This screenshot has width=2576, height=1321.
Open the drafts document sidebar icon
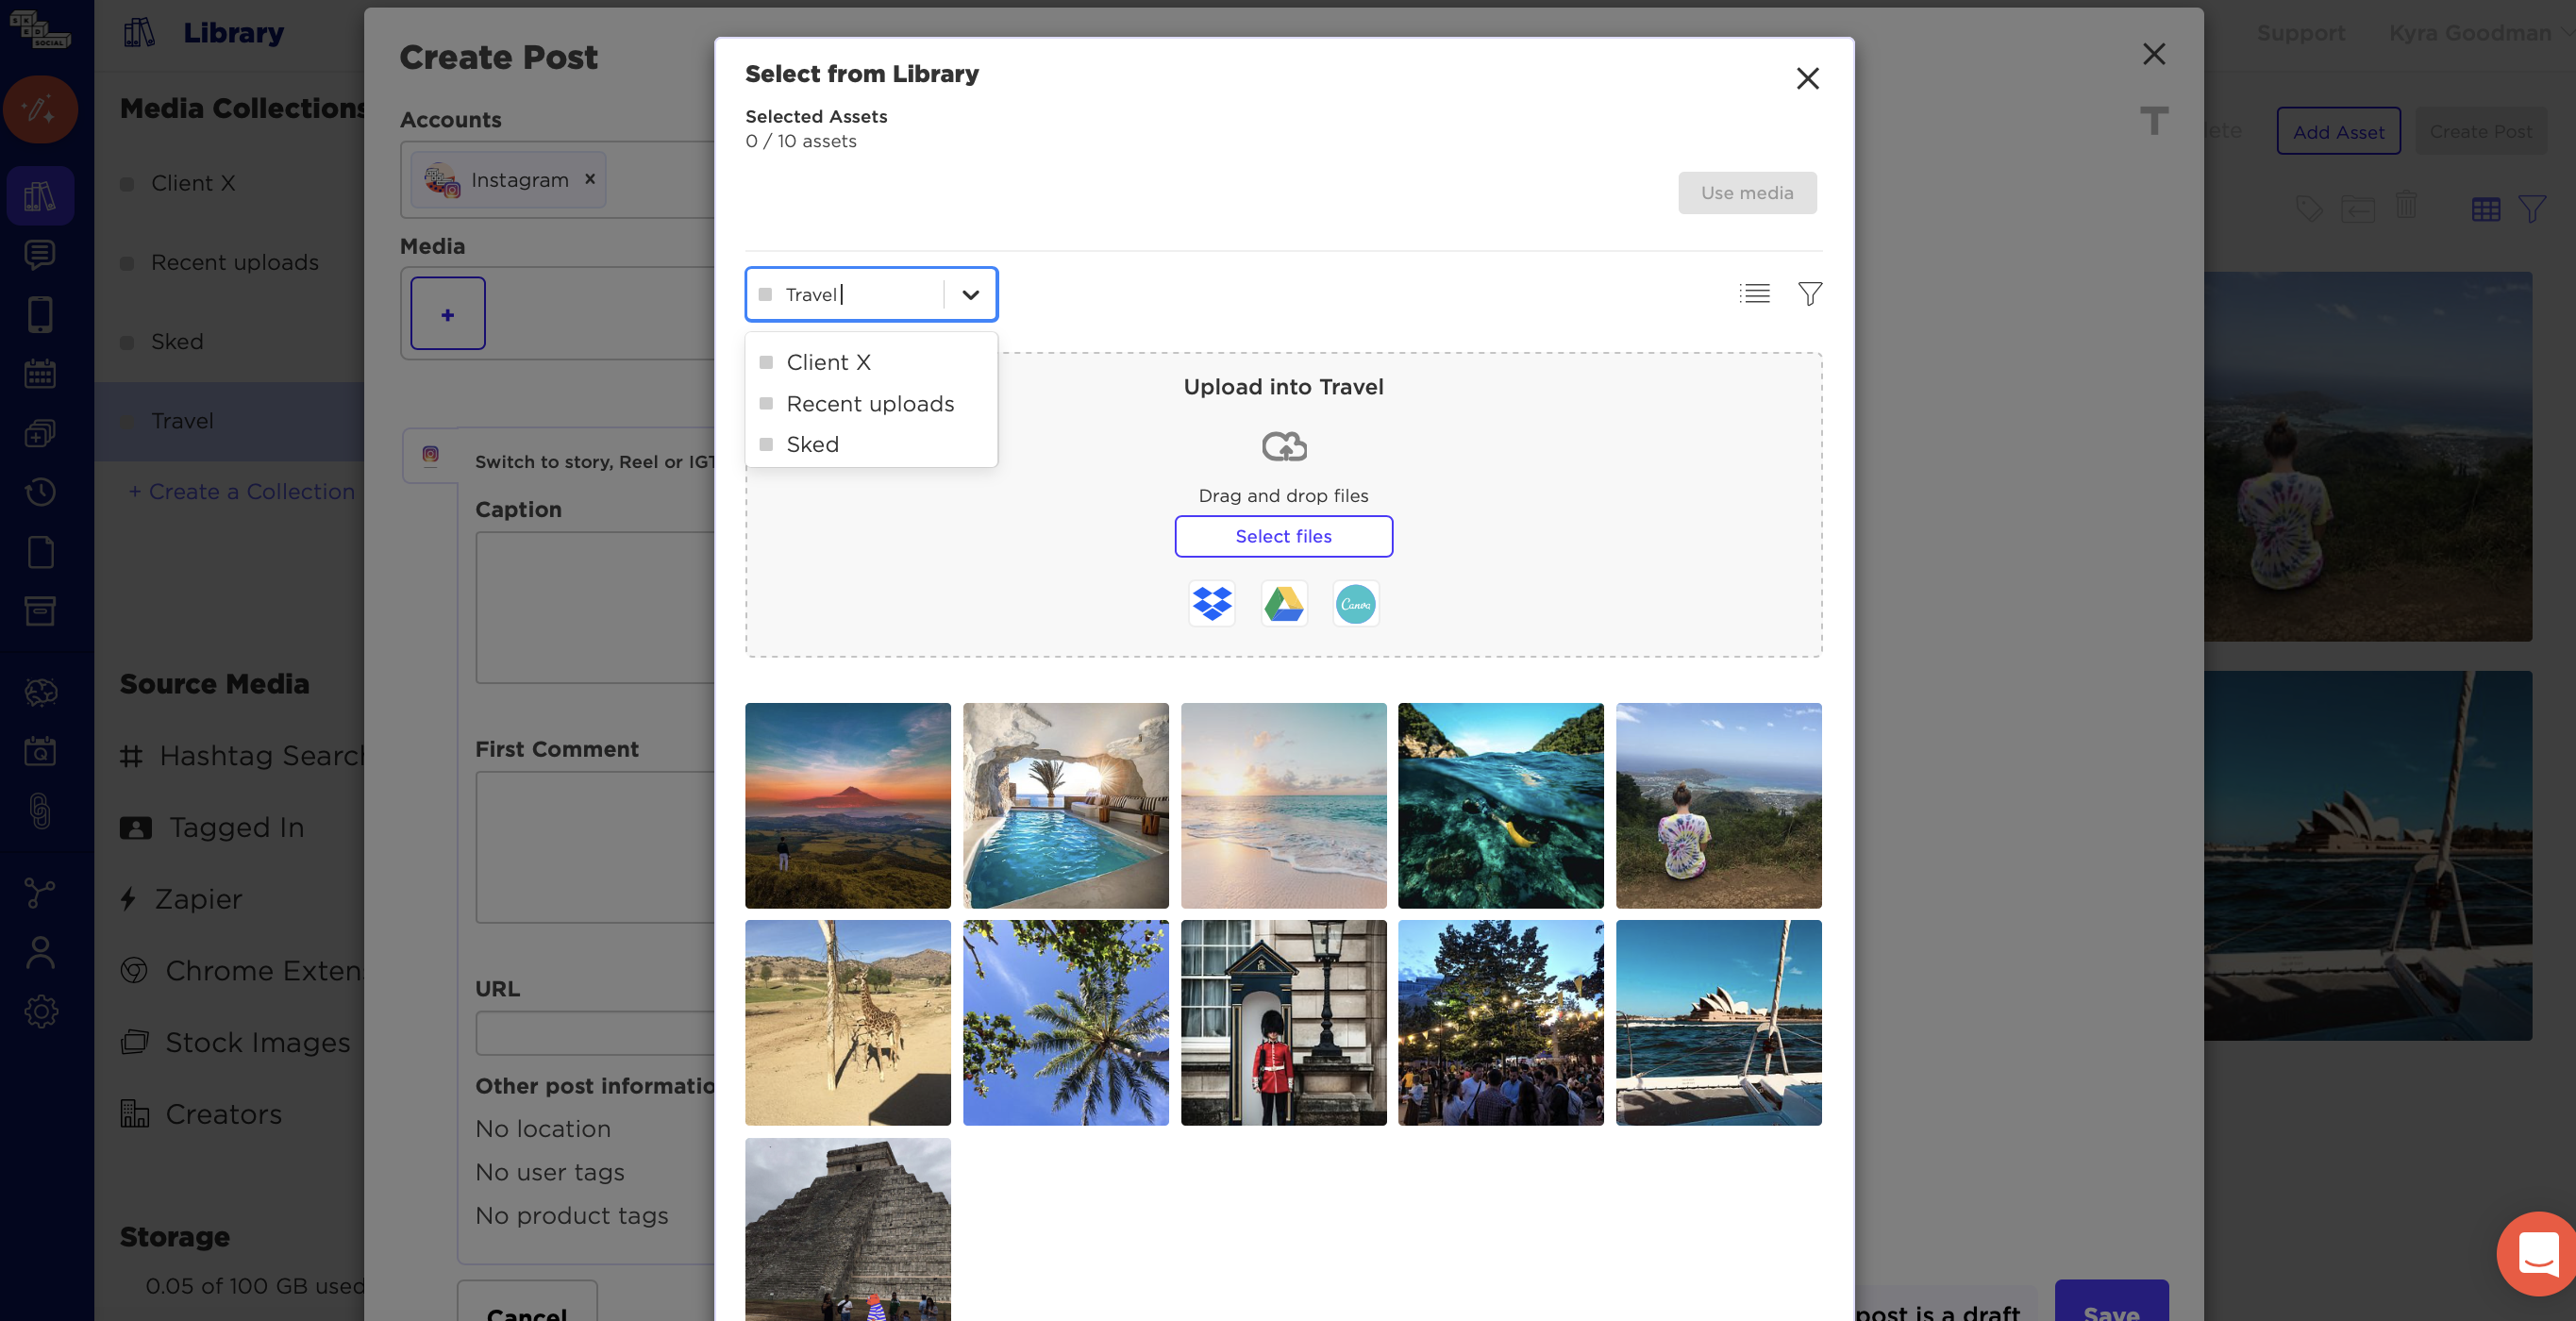pos(40,552)
